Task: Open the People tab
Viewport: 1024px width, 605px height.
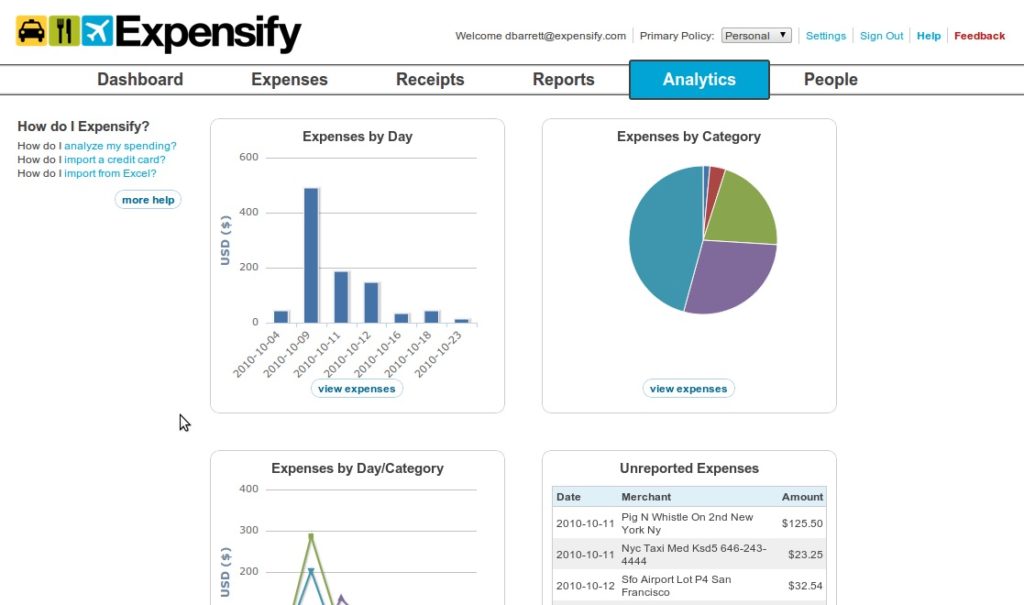Action: point(831,80)
